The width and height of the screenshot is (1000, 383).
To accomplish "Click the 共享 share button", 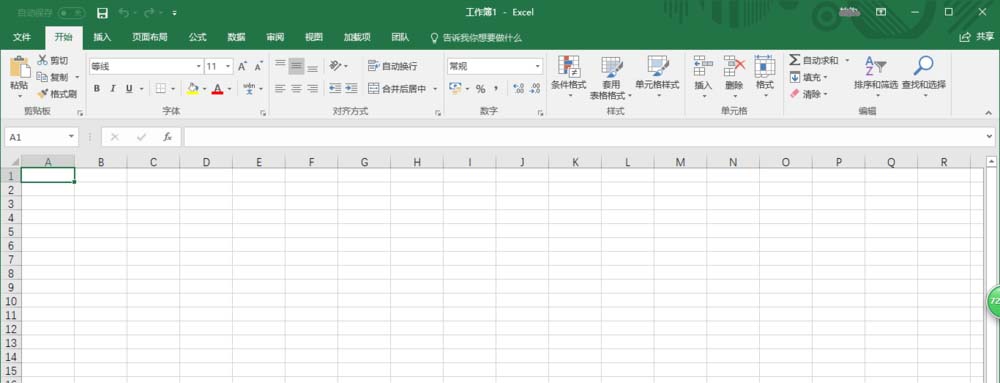I will tap(977, 38).
